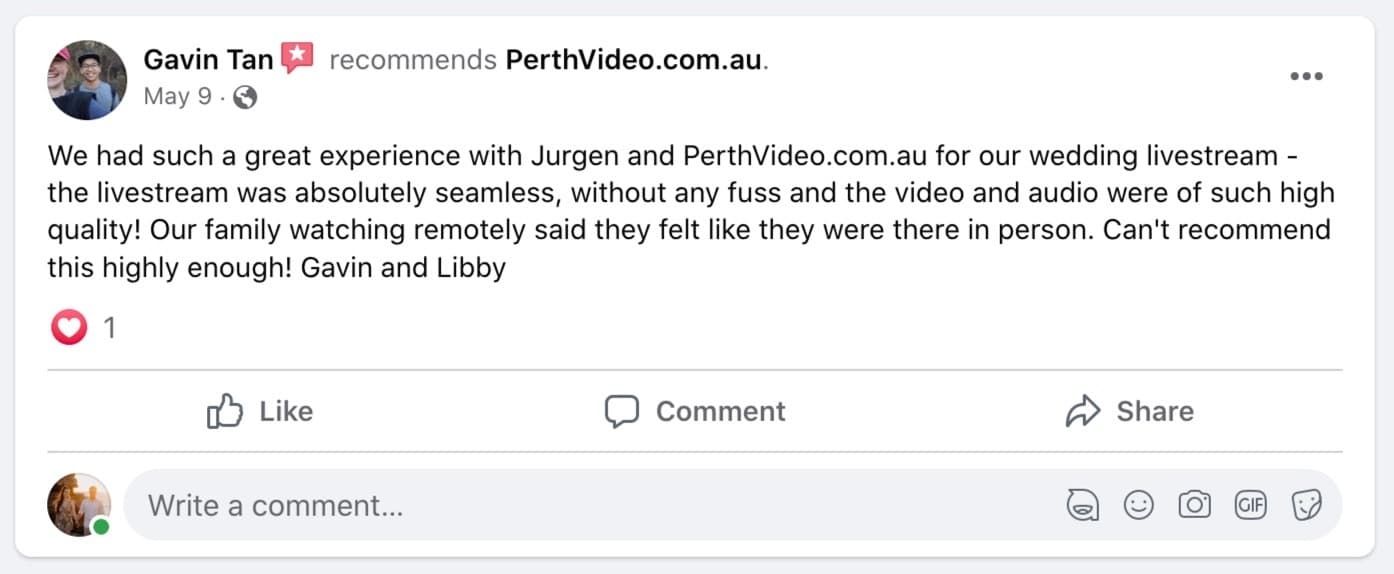Click Gavin Tan's profile picture
The width and height of the screenshot is (1394, 574).
click(x=87, y=80)
